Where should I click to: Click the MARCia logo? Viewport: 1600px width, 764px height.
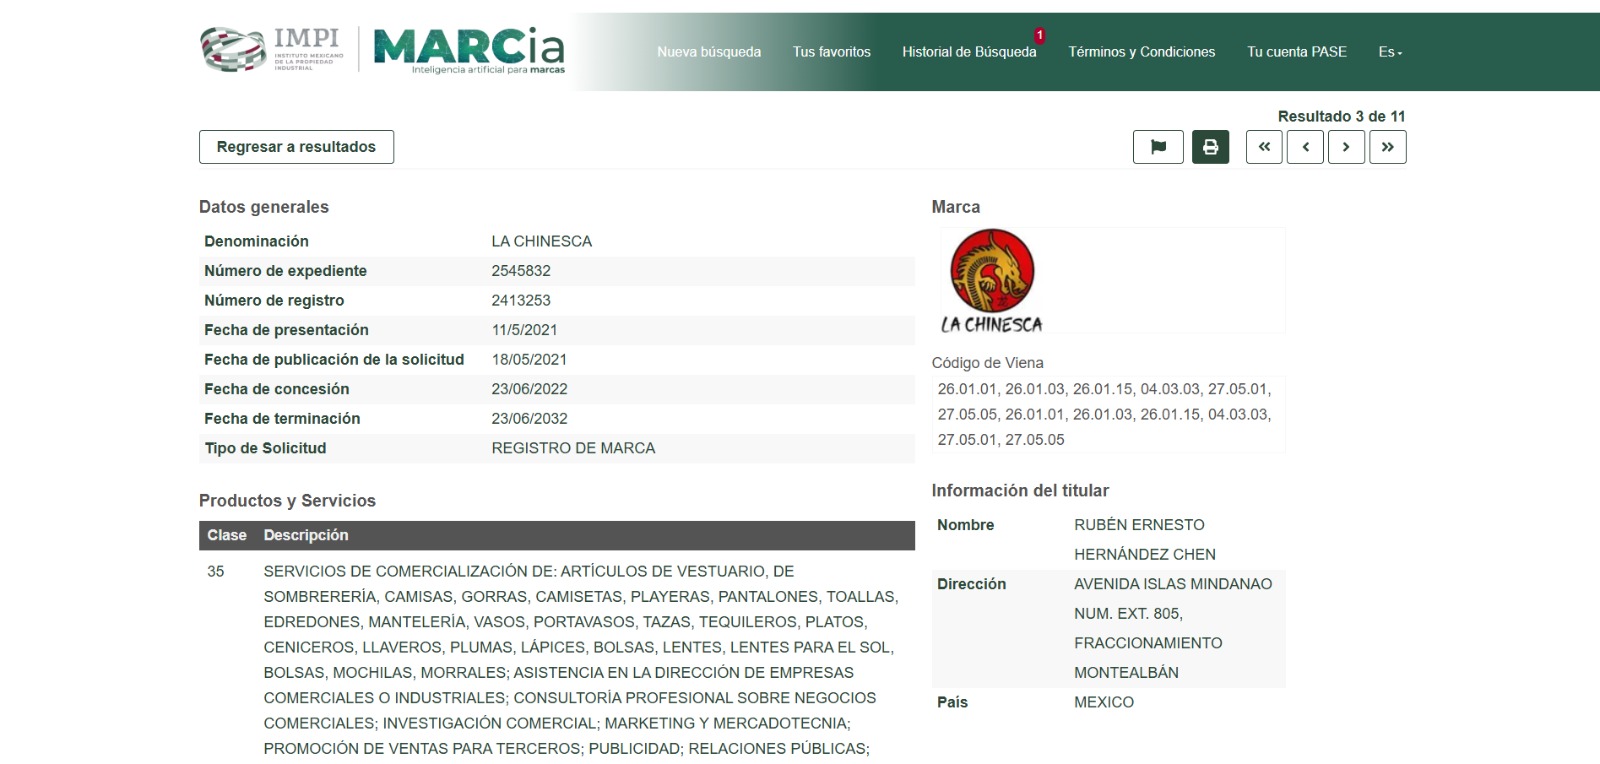(469, 51)
